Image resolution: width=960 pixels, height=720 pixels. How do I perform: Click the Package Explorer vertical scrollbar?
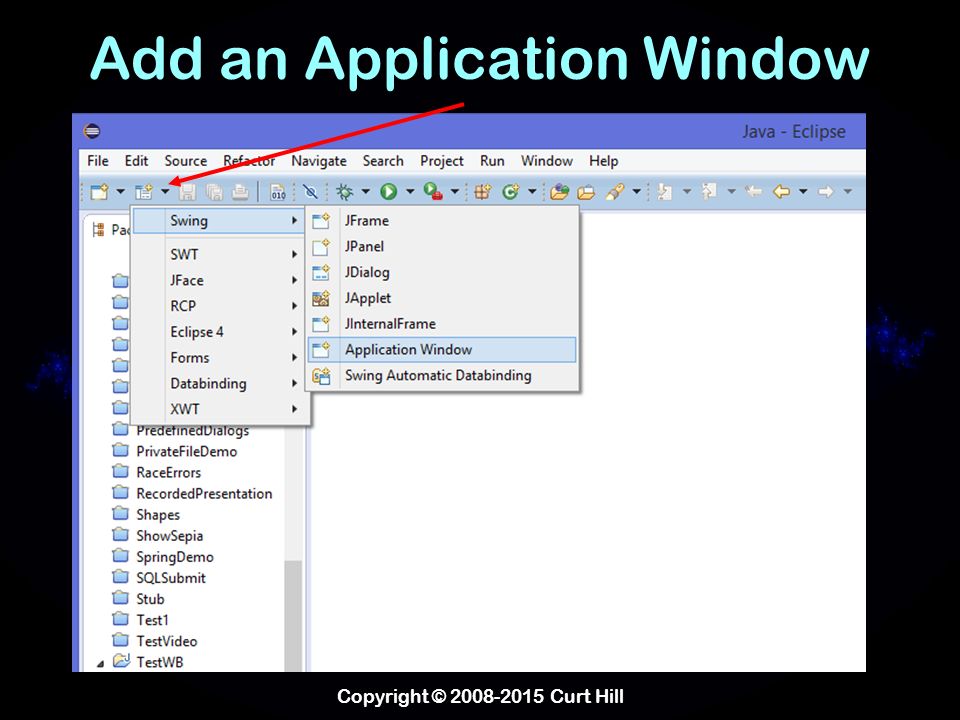coord(293,615)
